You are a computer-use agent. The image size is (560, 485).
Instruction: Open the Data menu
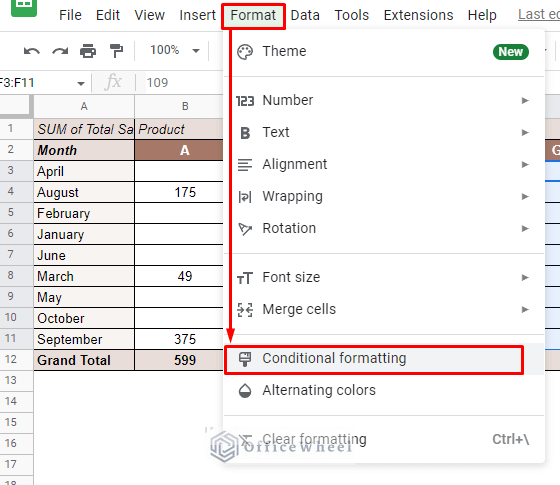click(x=305, y=15)
